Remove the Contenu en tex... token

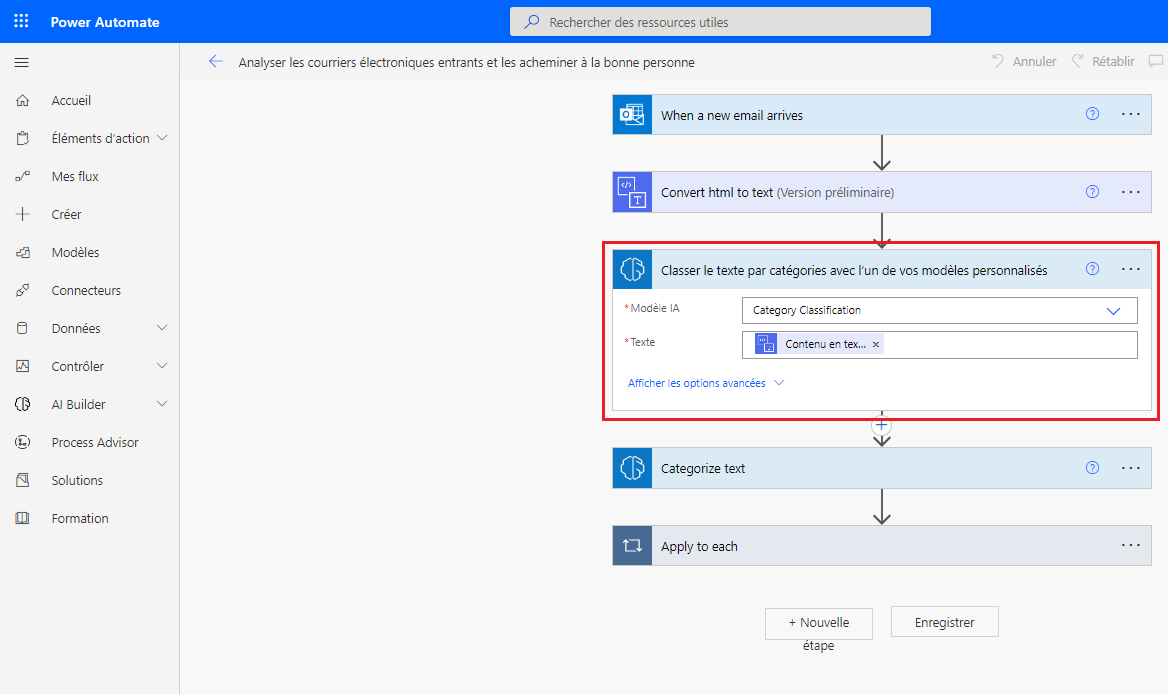876,344
